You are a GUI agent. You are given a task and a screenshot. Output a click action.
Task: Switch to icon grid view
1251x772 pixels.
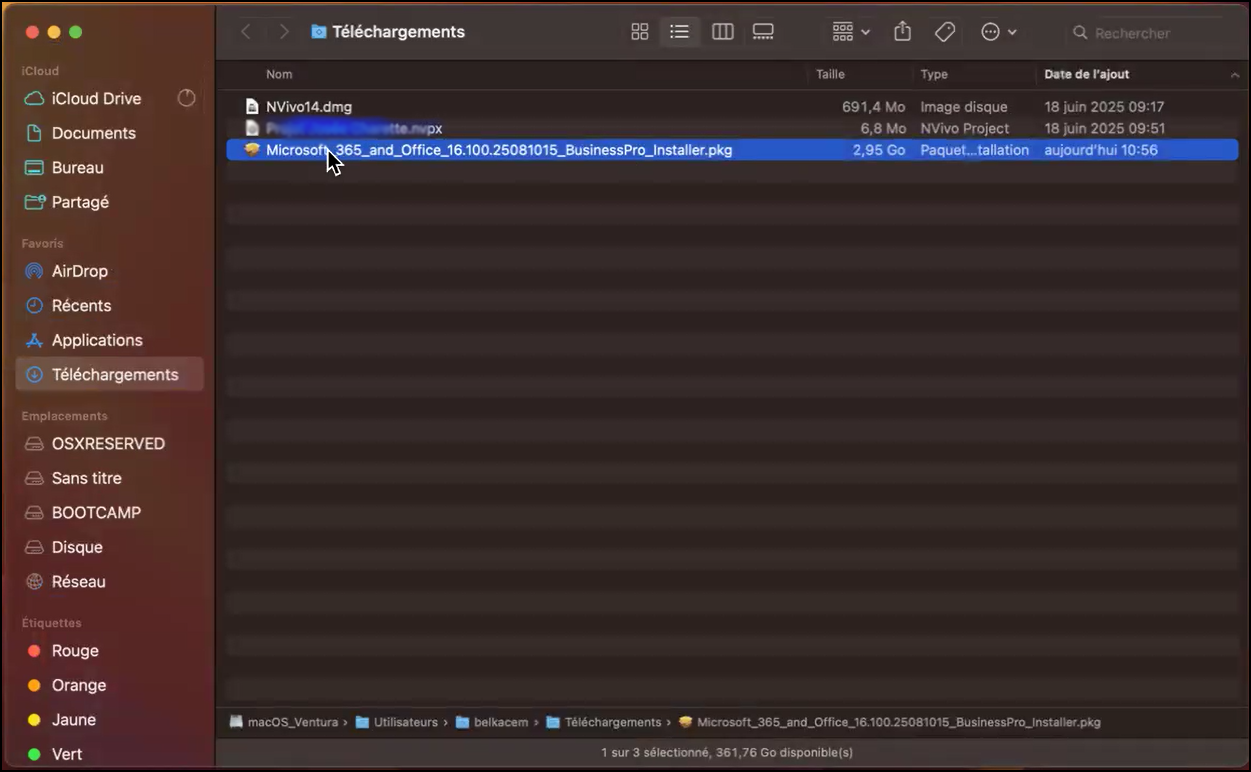640,32
